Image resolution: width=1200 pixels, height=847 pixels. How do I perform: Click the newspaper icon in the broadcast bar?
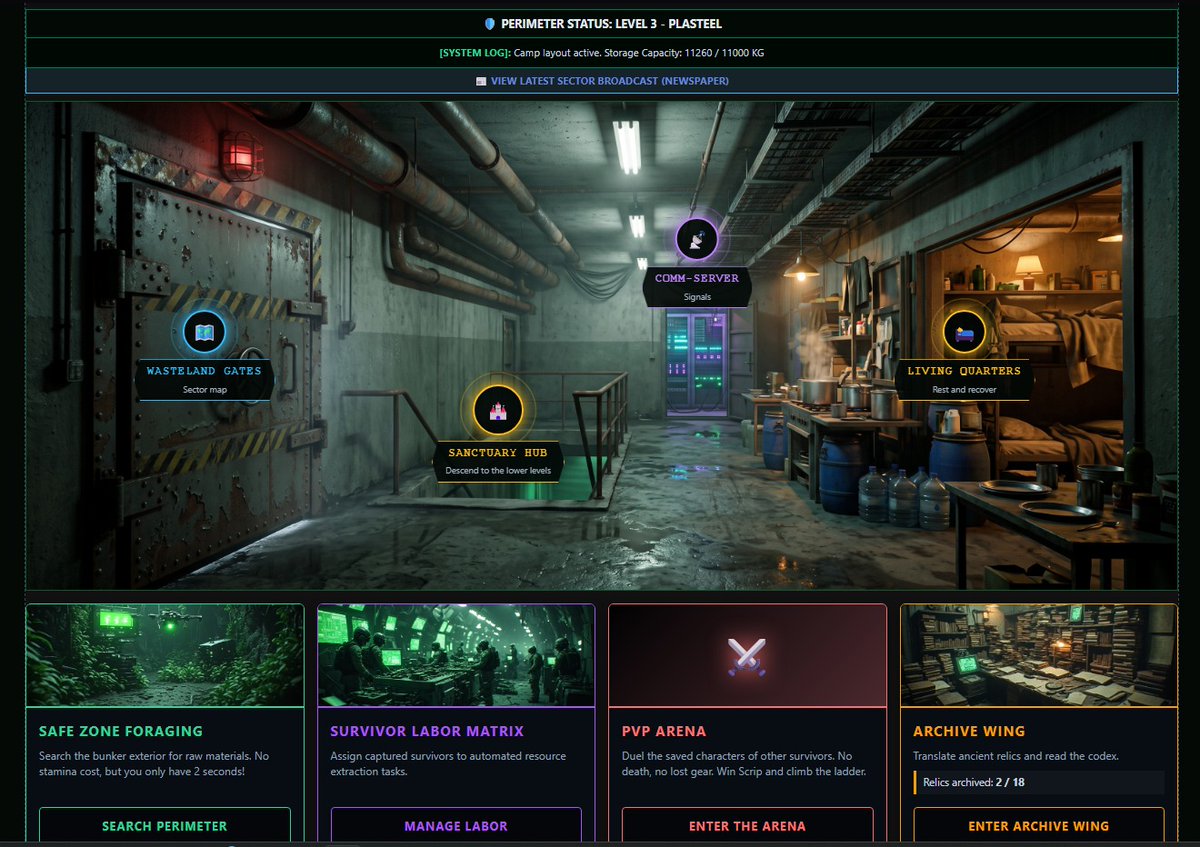pyautogui.click(x=481, y=81)
